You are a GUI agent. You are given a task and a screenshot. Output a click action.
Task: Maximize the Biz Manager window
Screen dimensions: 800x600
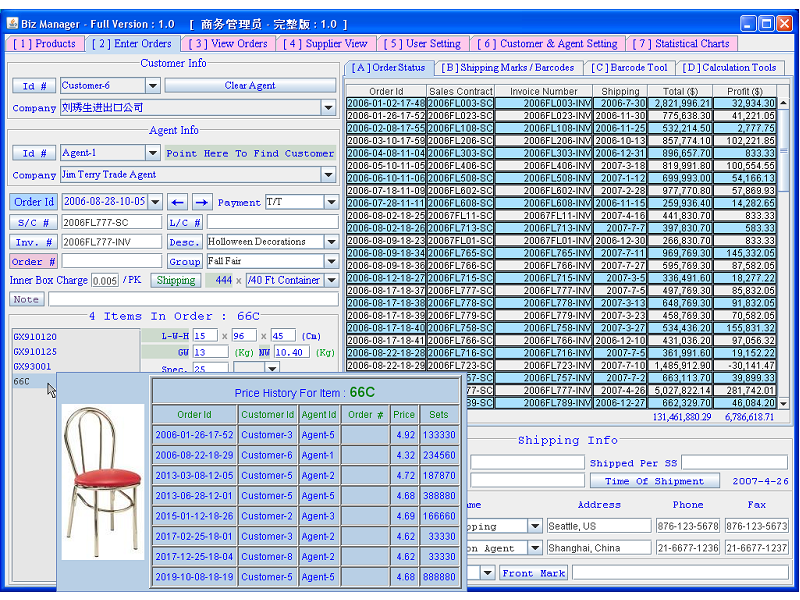point(766,23)
